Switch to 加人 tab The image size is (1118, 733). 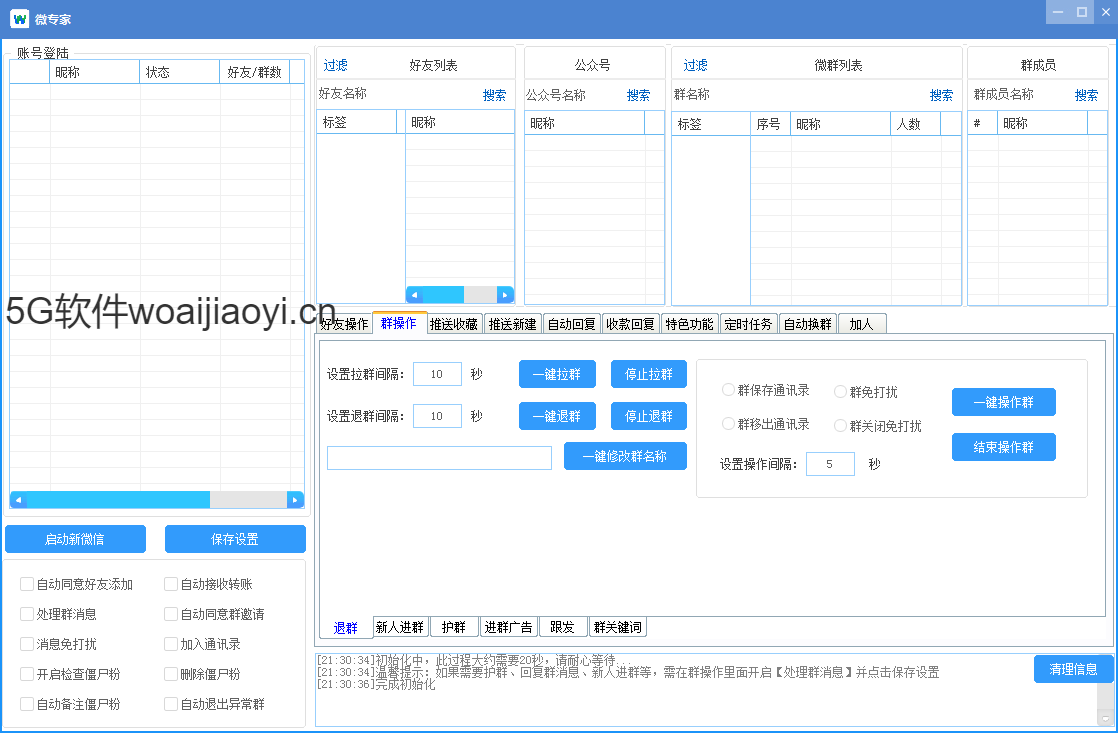point(861,324)
